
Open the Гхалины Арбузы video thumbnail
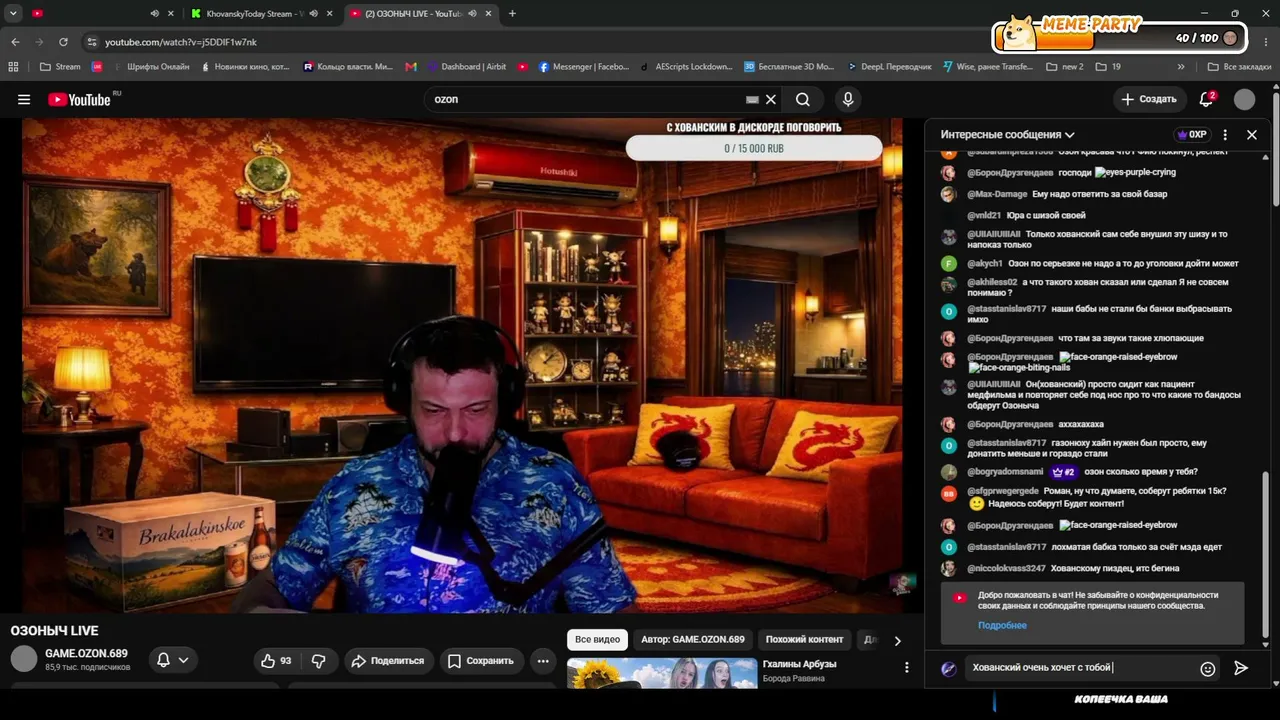pos(662,673)
